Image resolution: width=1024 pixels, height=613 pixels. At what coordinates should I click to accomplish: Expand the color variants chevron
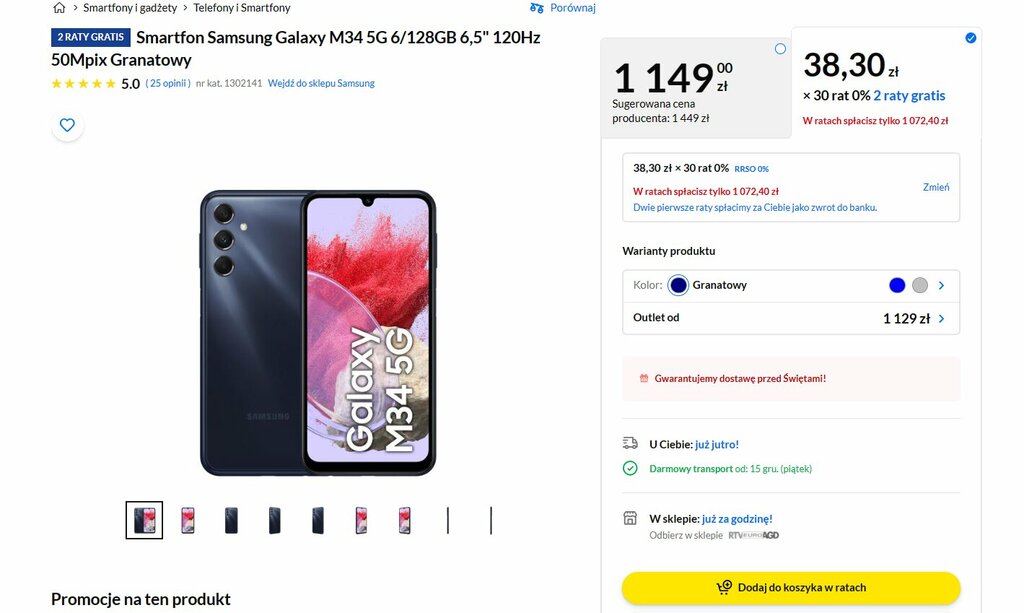click(941, 285)
